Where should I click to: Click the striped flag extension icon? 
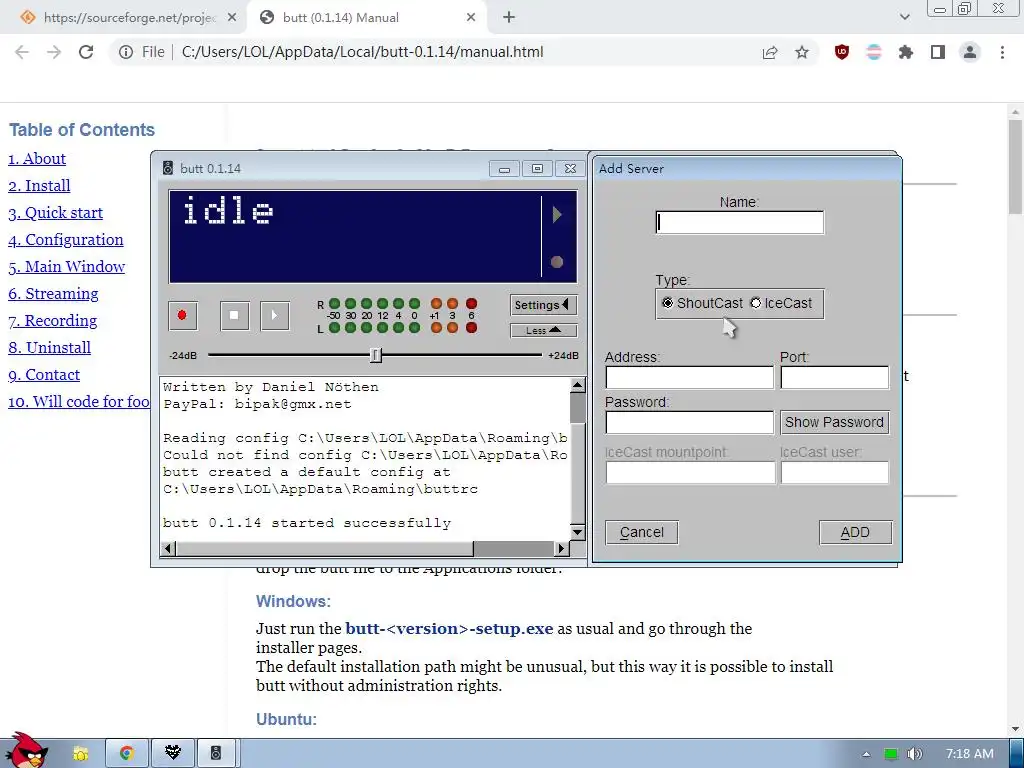[874, 52]
